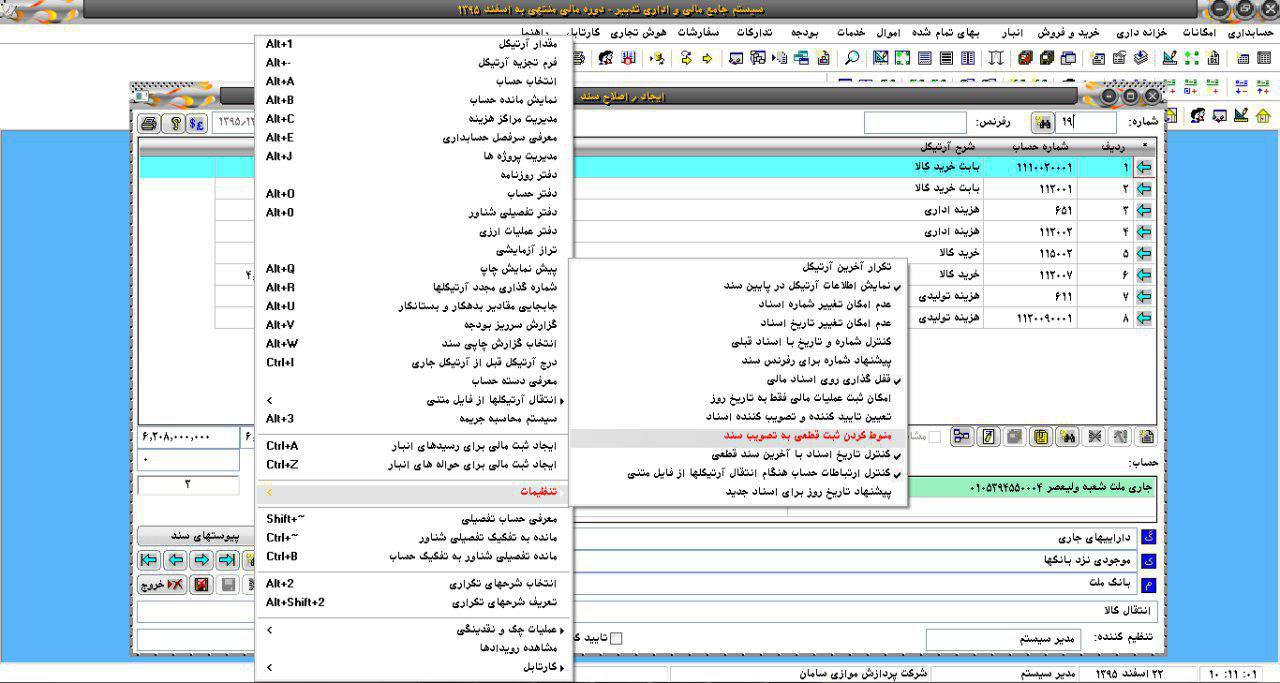The height and width of the screenshot is (683, 1280).
Task: Click the home icon at toolbar's right end
Action: click(1262, 116)
